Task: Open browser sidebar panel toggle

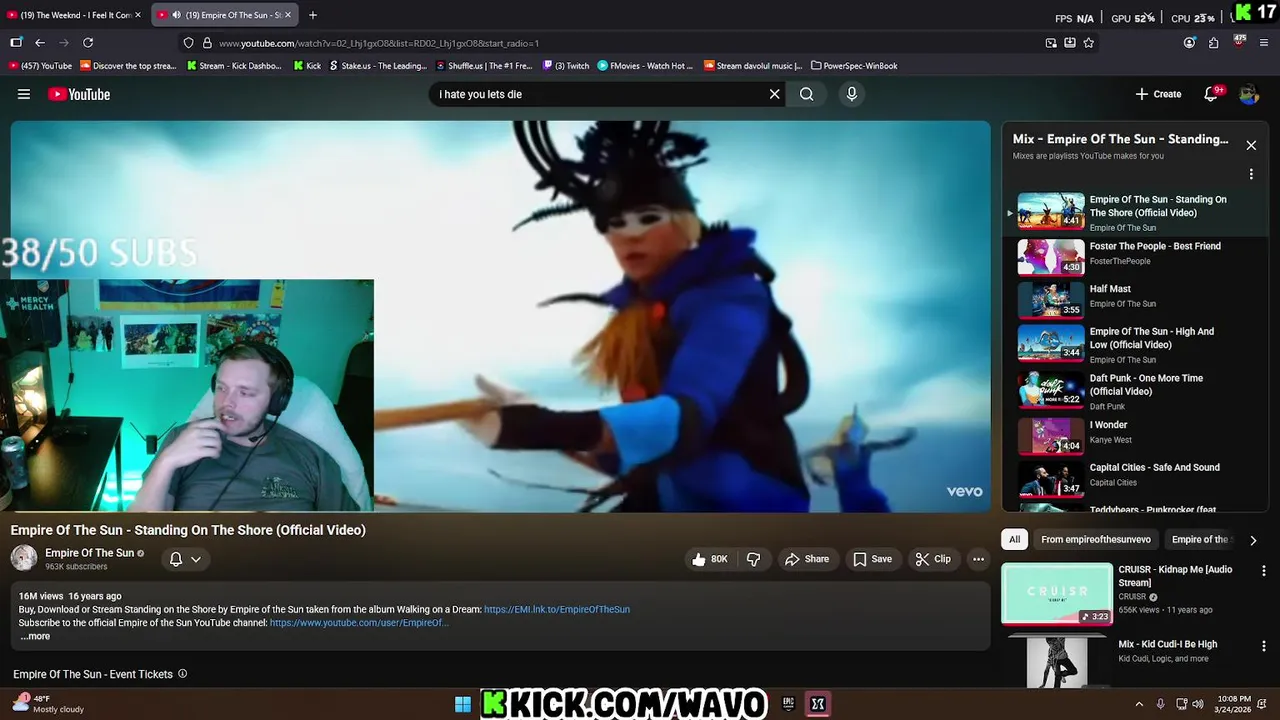Action: click(16, 43)
